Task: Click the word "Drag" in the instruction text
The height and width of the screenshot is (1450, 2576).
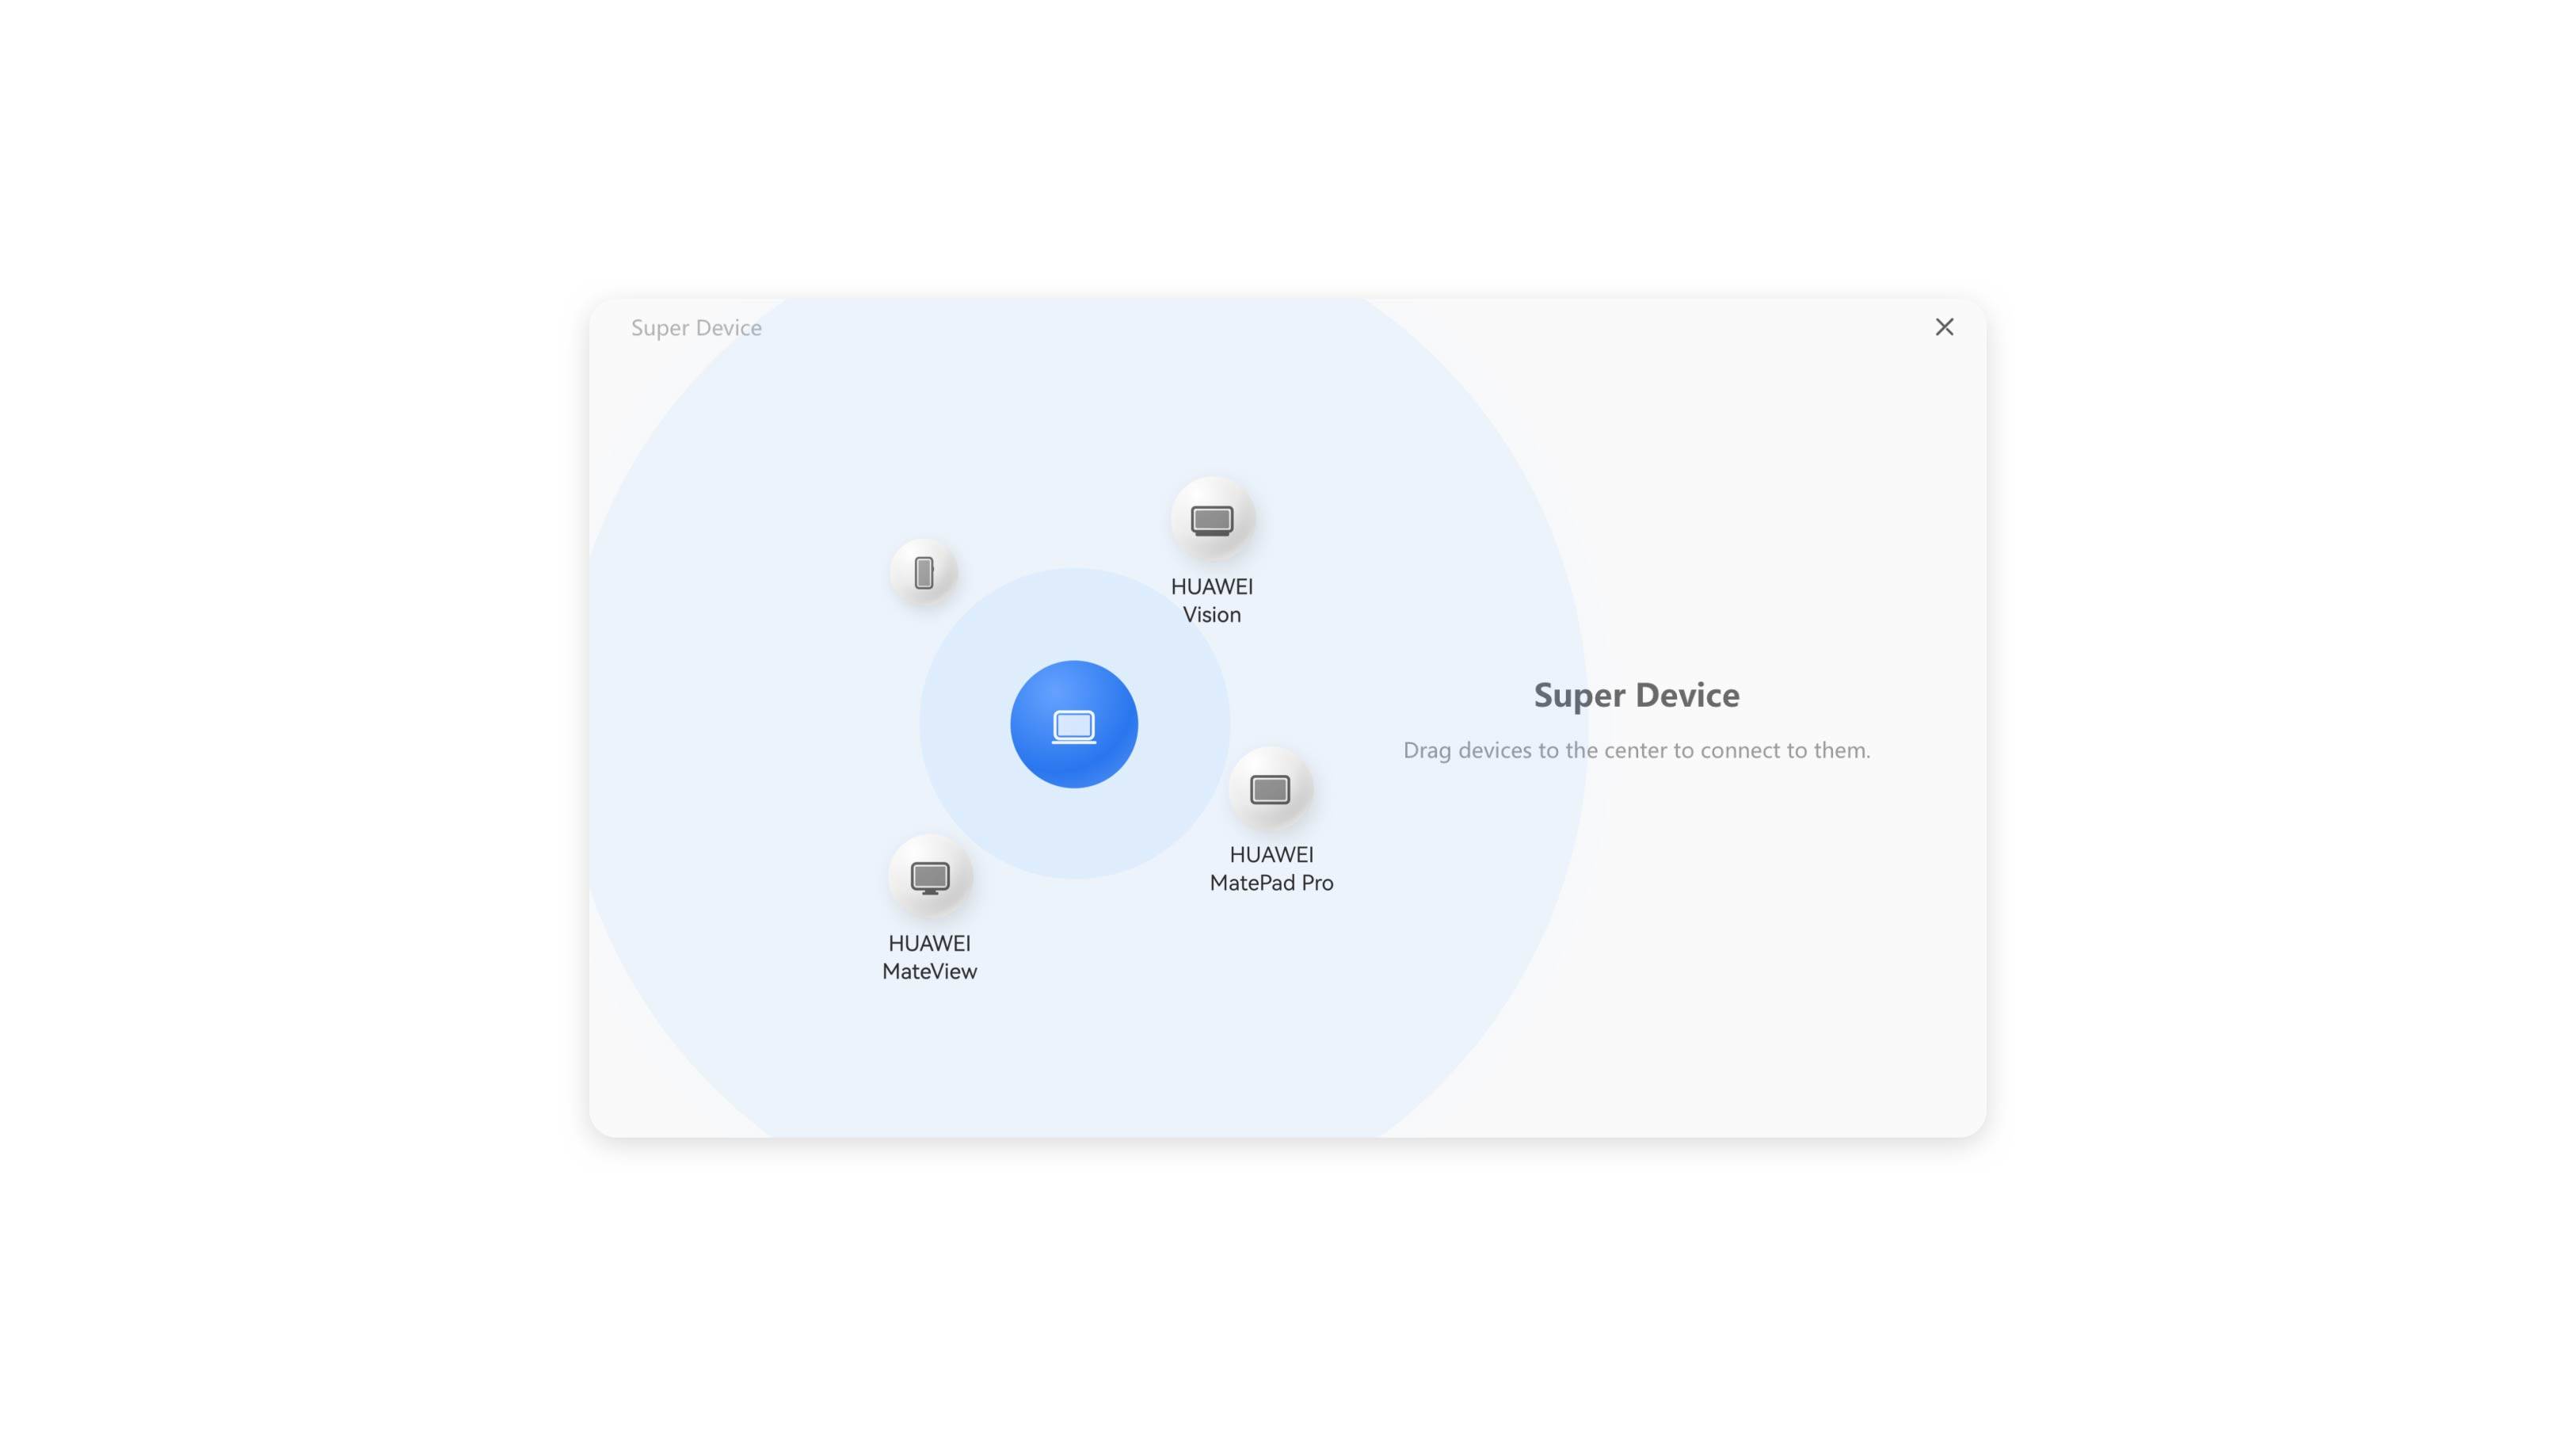Action: (x=1427, y=750)
